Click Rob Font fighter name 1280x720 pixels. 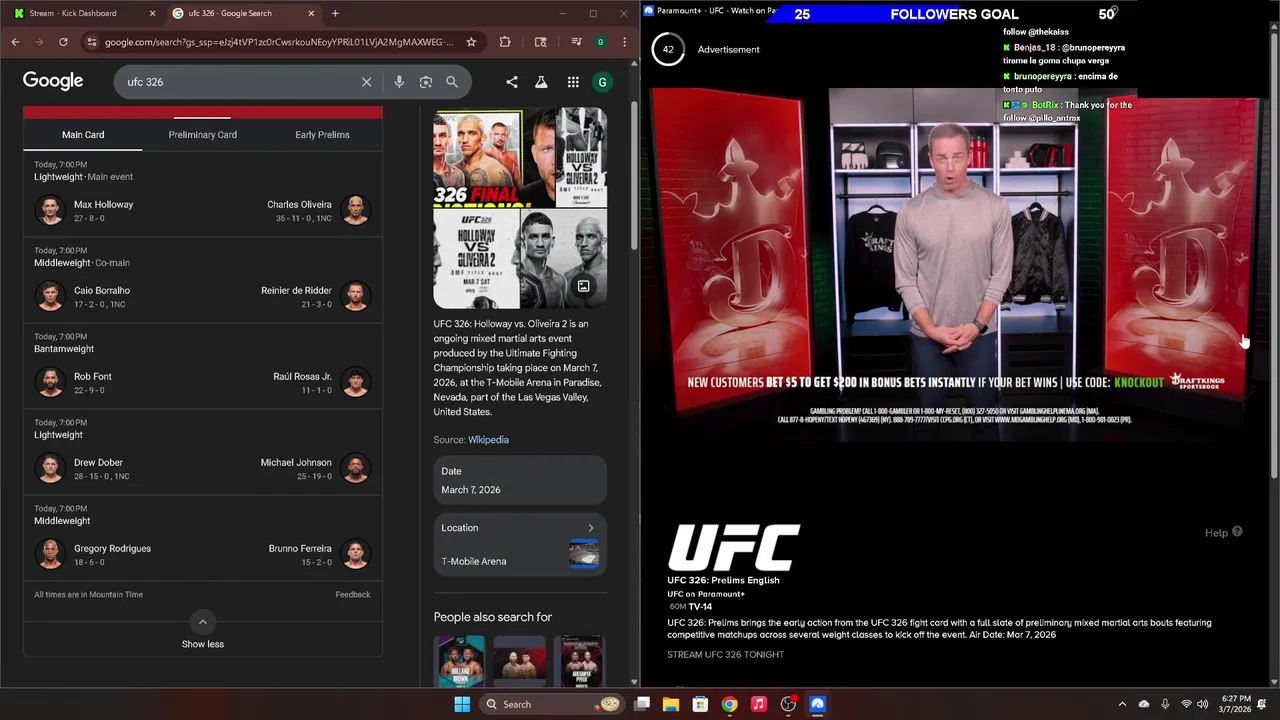tap(93, 377)
